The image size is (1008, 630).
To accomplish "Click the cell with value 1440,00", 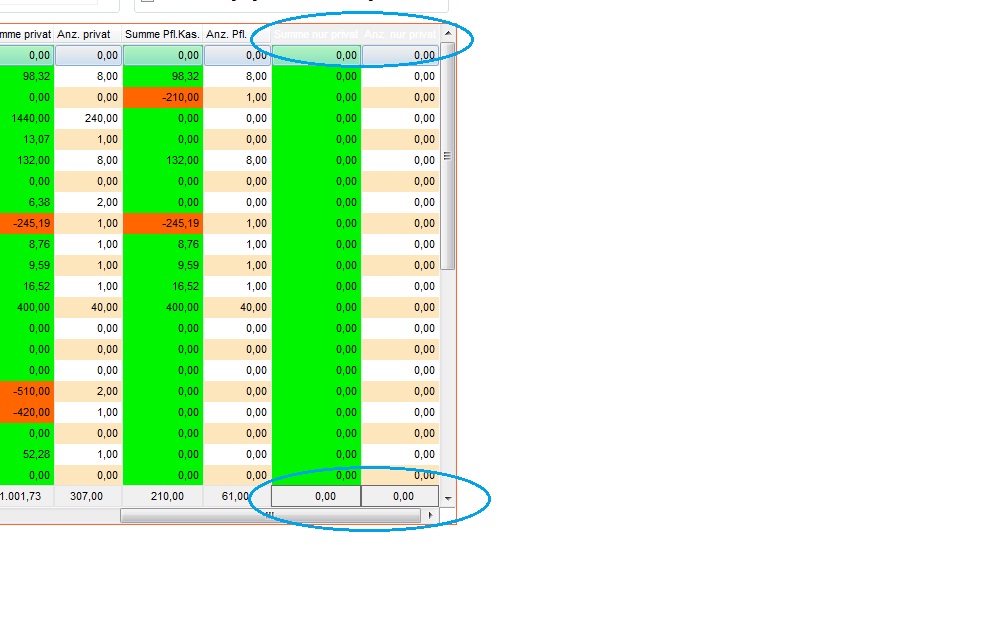I will coord(26,118).
